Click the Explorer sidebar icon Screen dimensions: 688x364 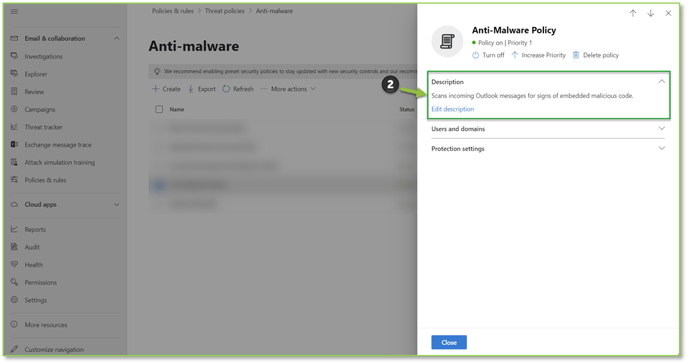14,74
